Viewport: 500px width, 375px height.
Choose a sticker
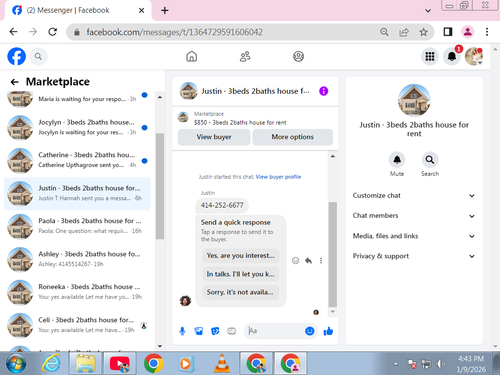pyautogui.click(x=215, y=331)
